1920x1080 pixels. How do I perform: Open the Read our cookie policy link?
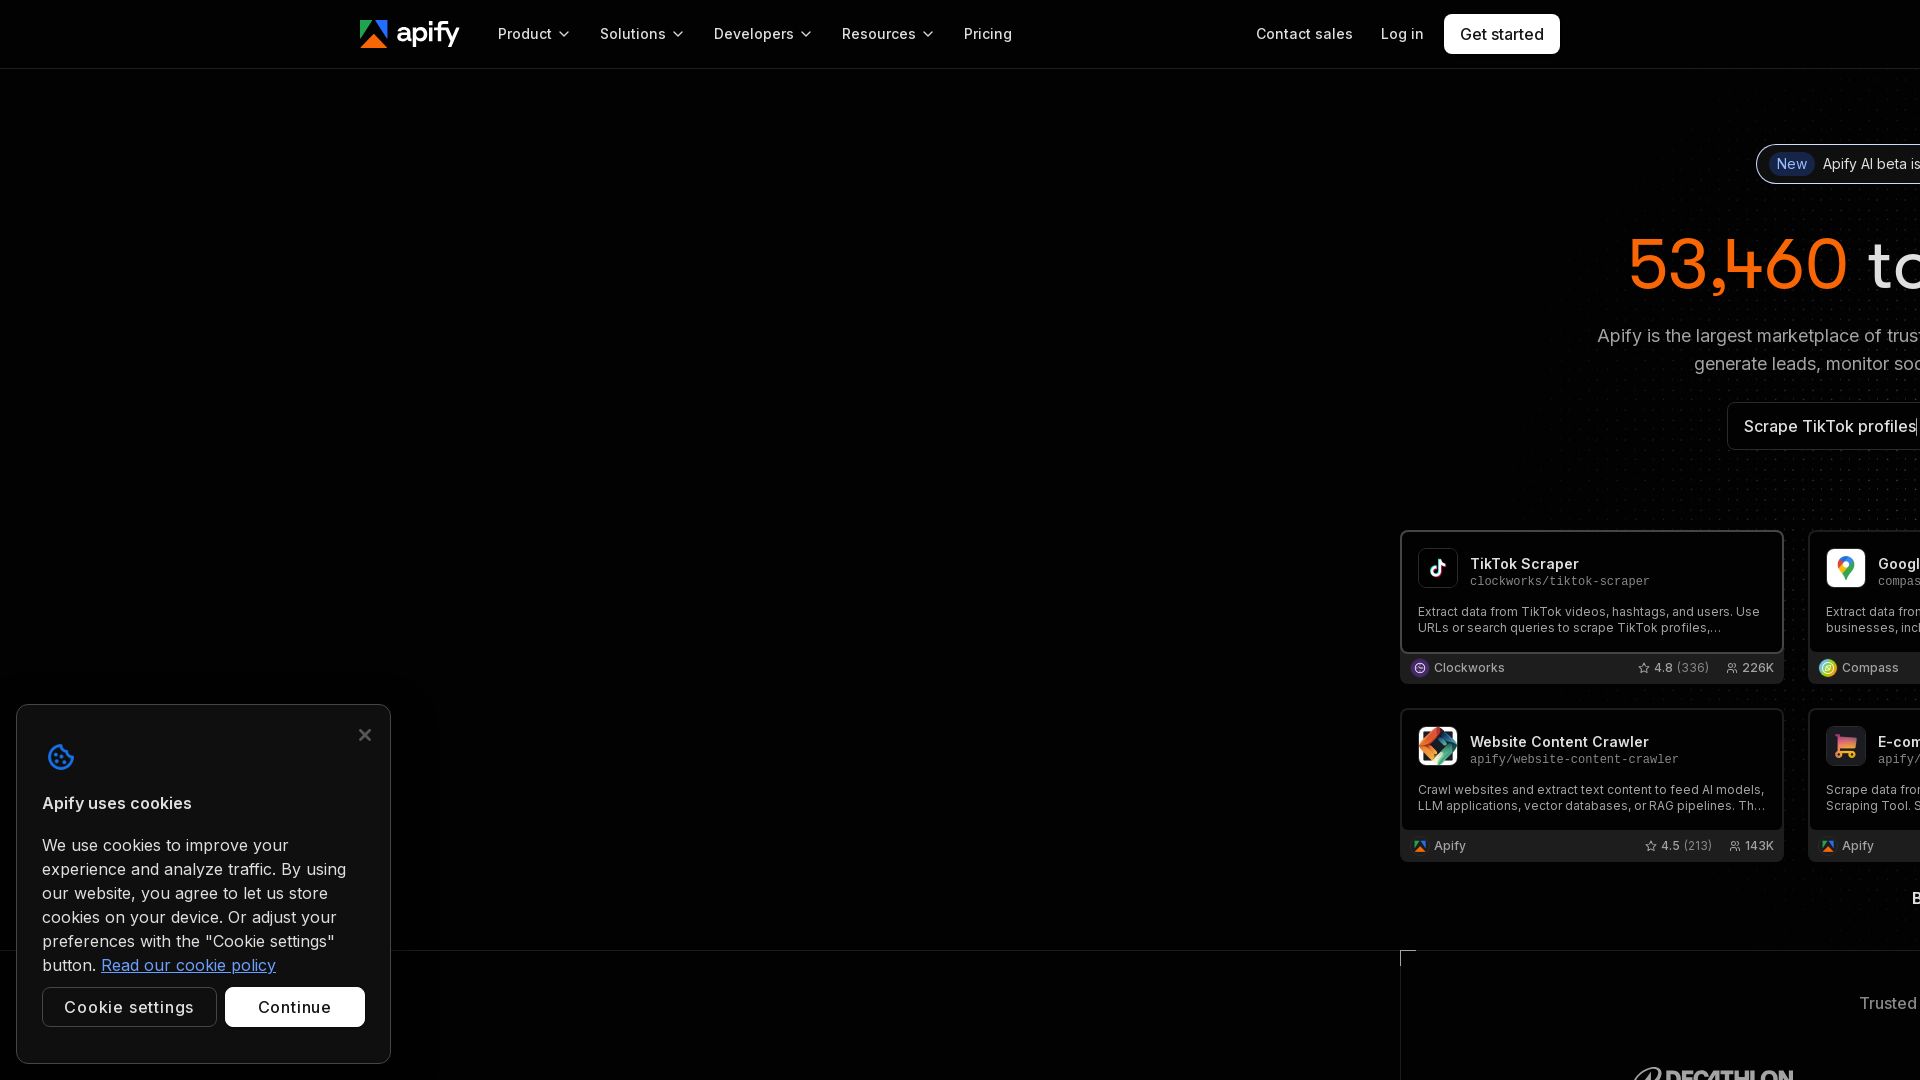coord(188,965)
